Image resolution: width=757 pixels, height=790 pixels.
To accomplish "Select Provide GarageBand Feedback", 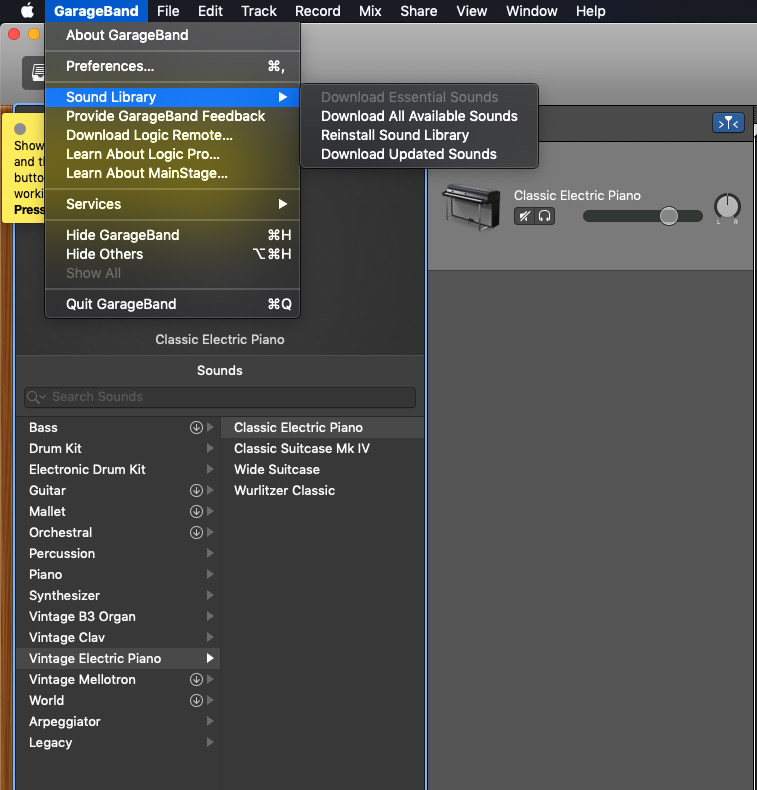I will click(x=172, y=116).
